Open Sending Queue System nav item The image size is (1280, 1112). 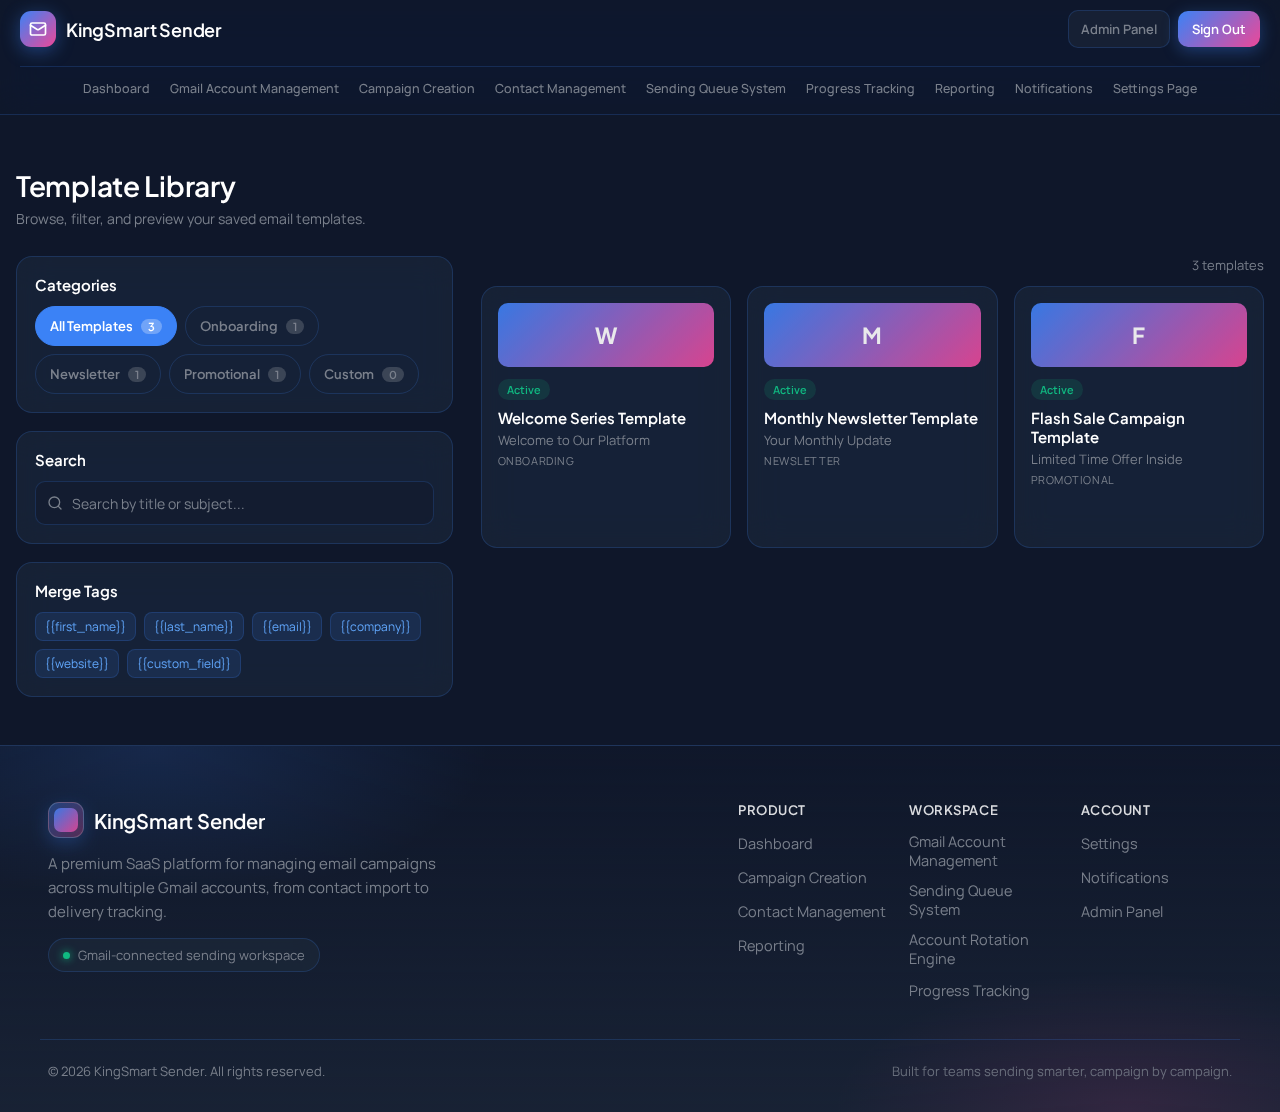716,89
